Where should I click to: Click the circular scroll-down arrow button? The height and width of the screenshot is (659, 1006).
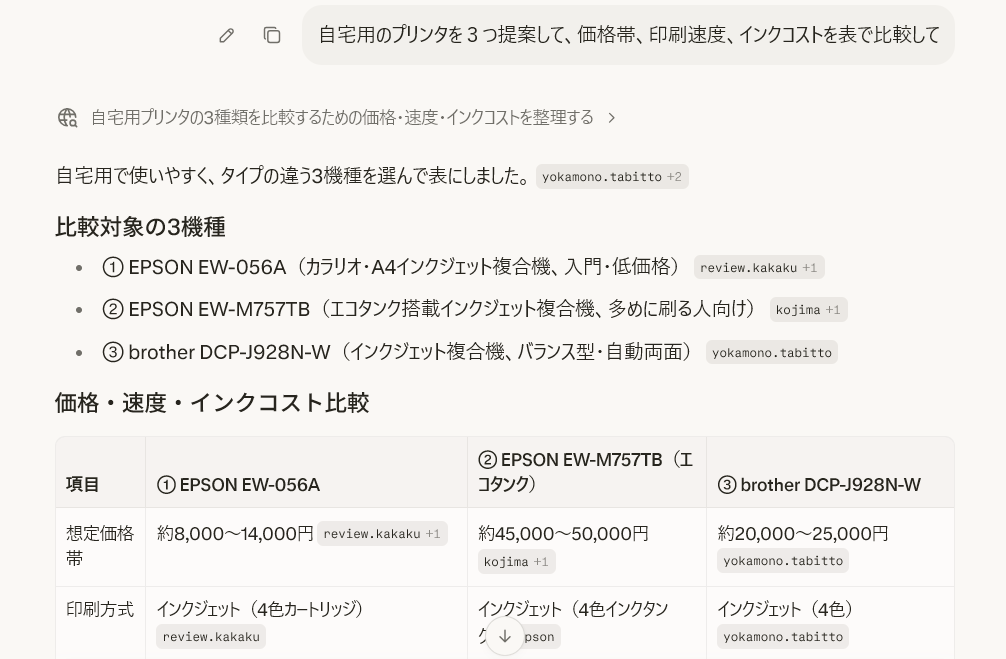click(x=505, y=635)
